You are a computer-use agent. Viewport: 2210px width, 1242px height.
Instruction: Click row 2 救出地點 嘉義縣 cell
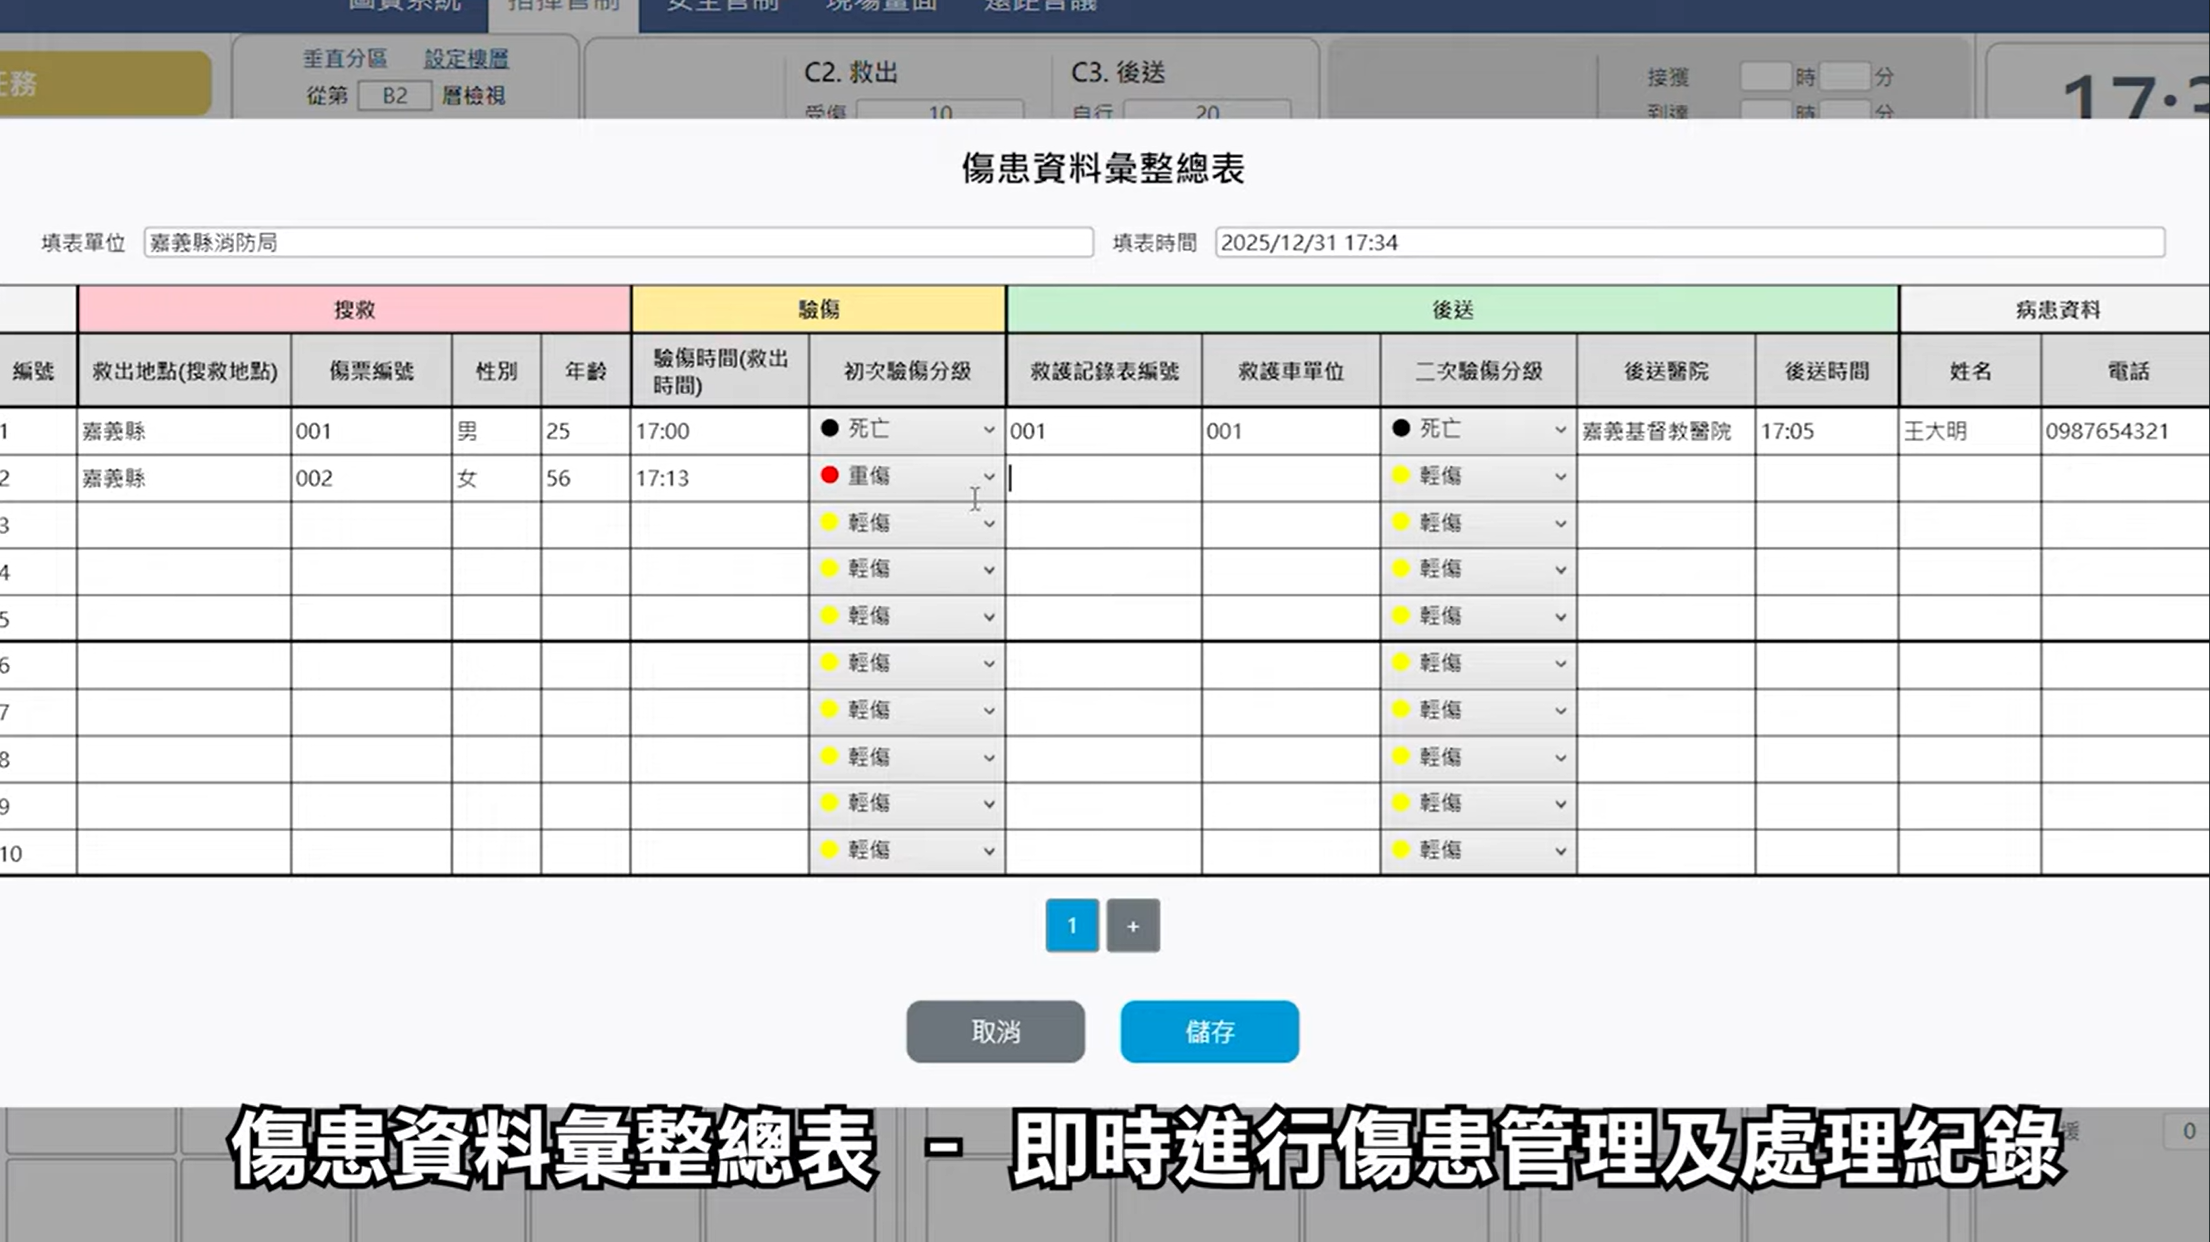click(x=184, y=478)
